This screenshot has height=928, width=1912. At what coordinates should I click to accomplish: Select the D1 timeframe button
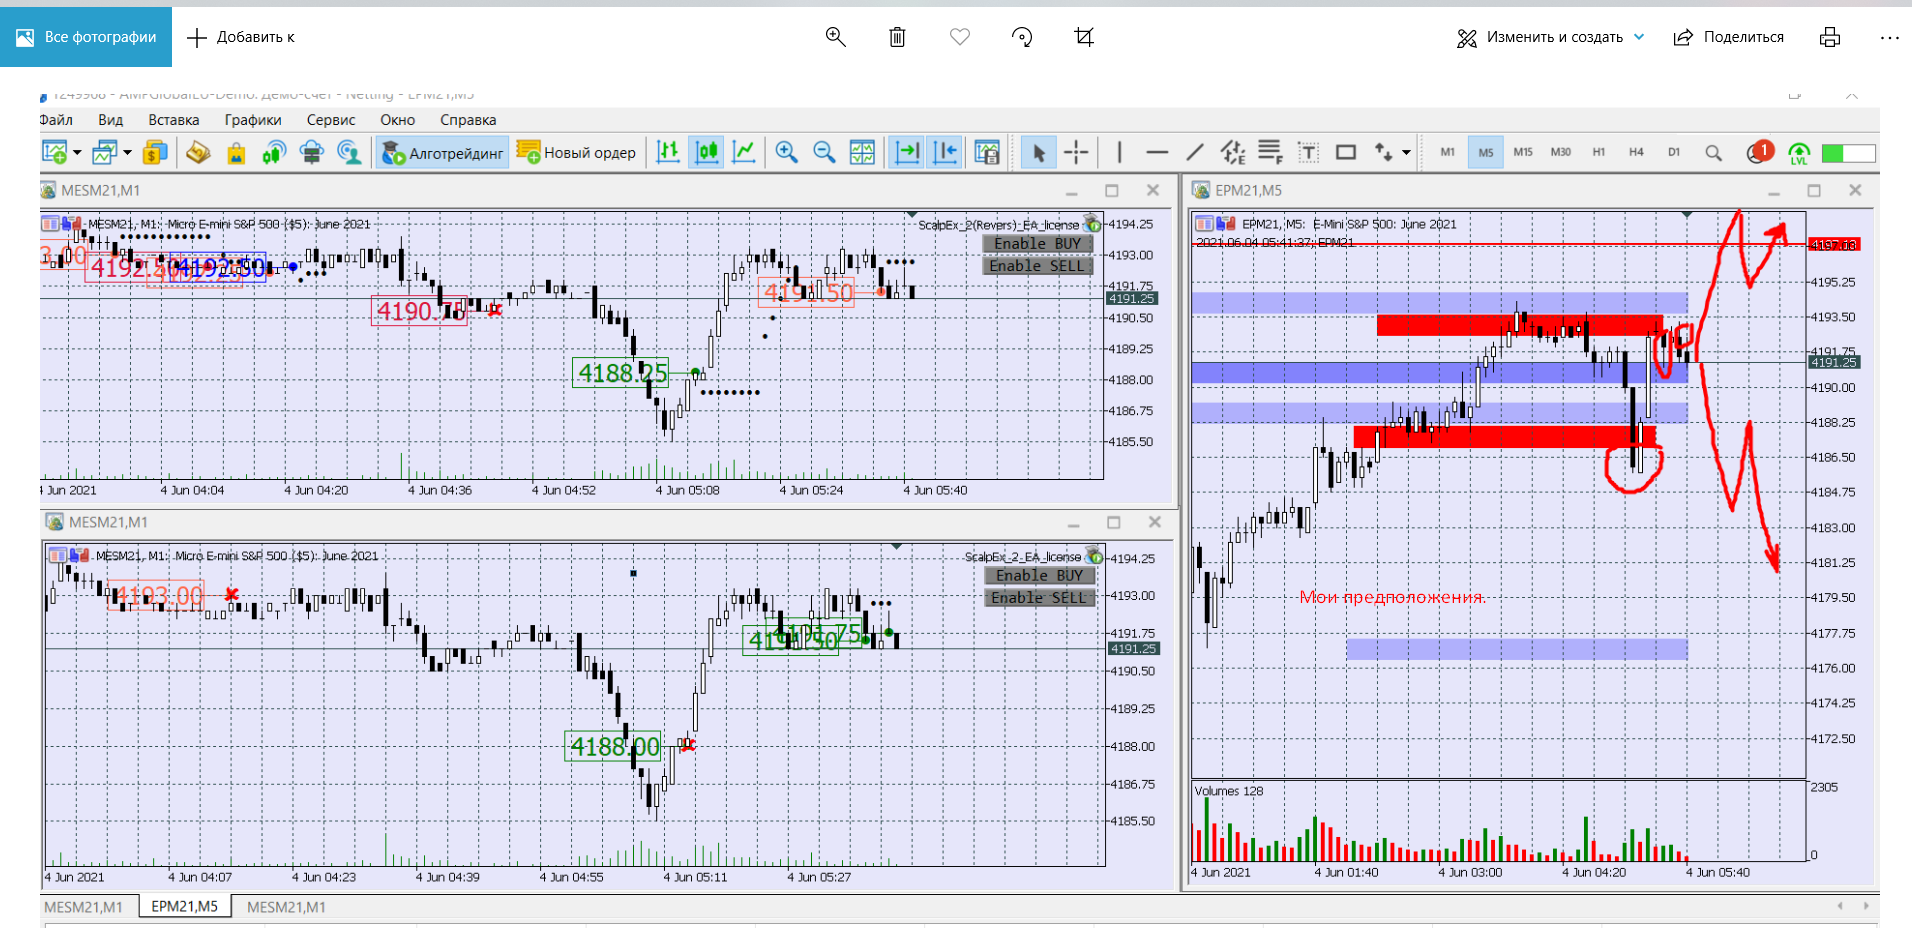[1674, 153]
